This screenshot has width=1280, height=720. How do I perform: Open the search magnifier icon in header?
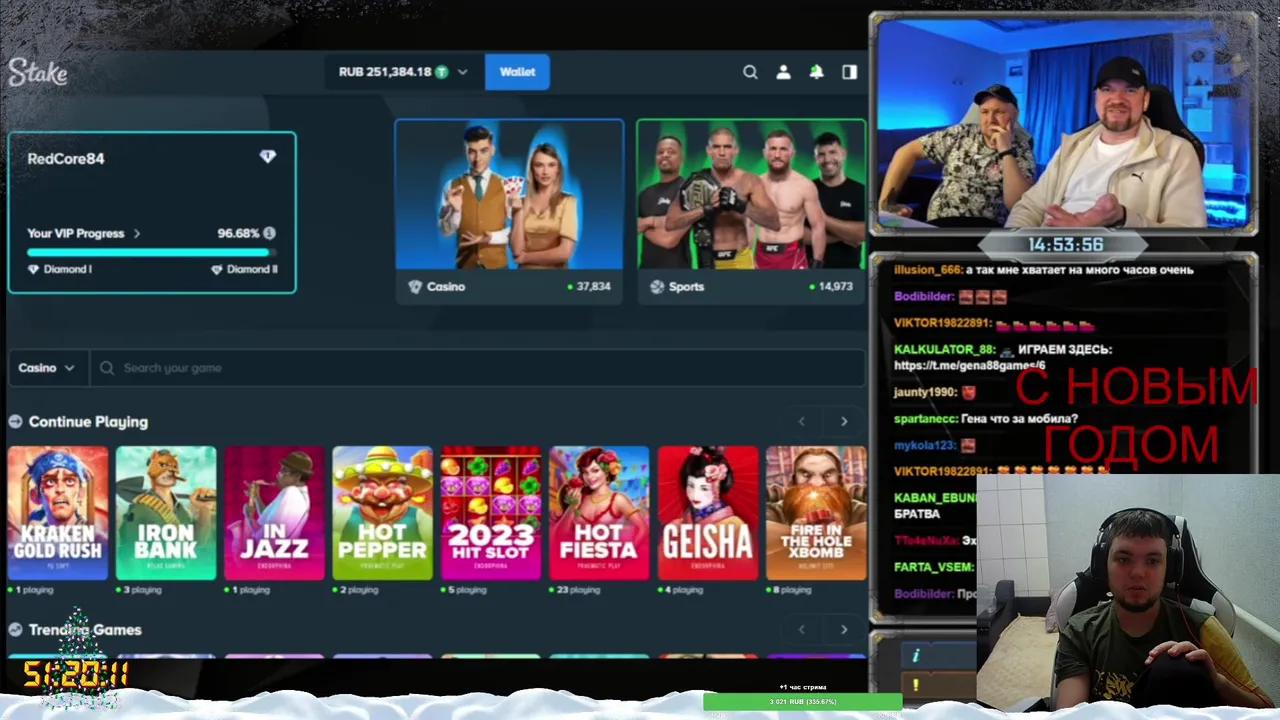pos(750,72)
